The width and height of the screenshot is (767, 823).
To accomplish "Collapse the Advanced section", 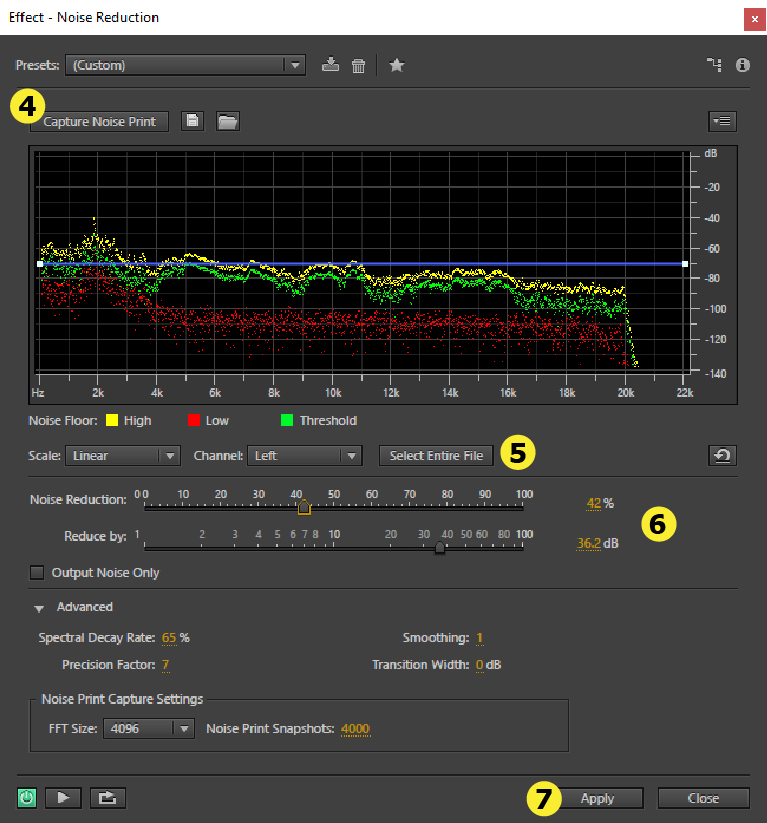I will coord(40,607).
